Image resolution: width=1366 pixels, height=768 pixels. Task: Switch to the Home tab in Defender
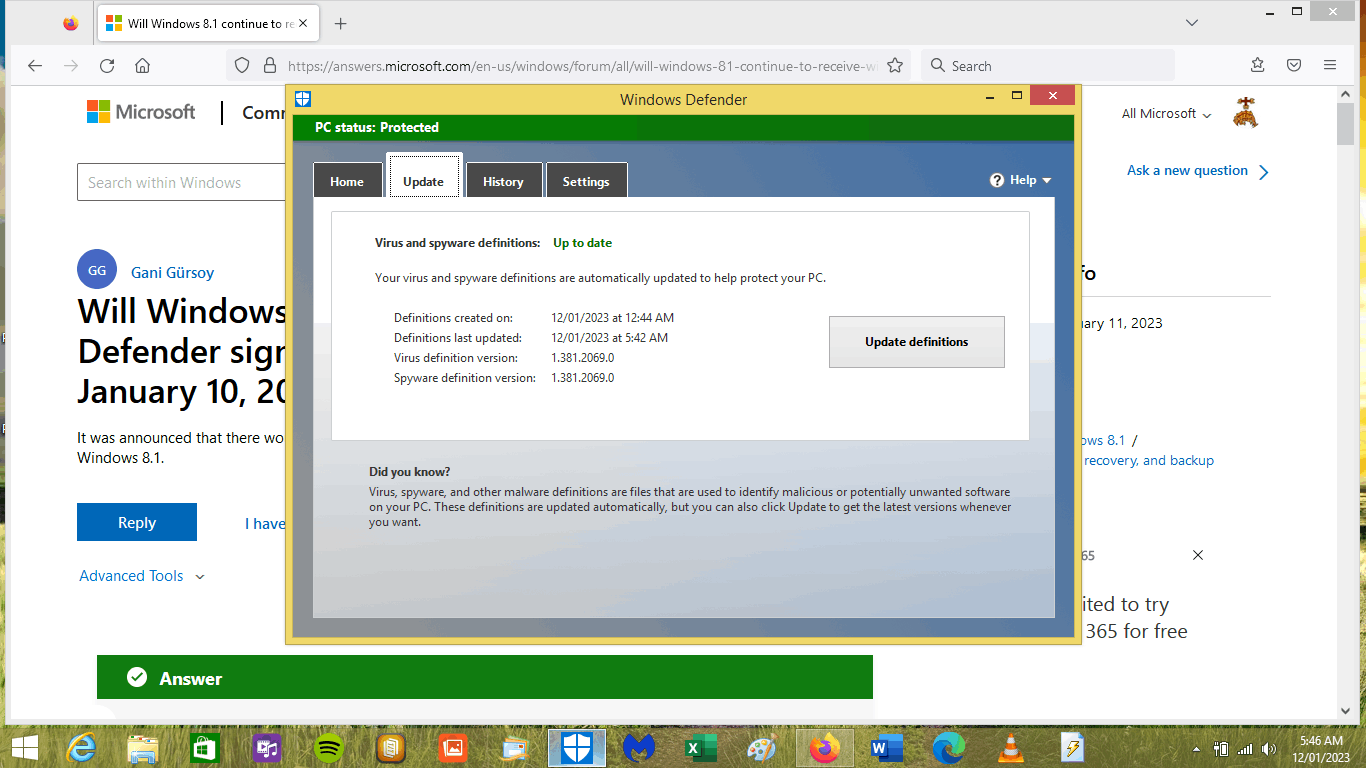[x=347, y=181]
